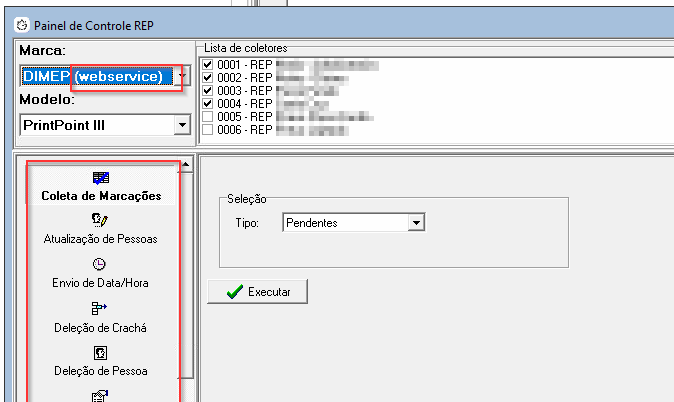Open the Tipo dropdown set to Pendentes
674x402 pixels.
point(417,223)
